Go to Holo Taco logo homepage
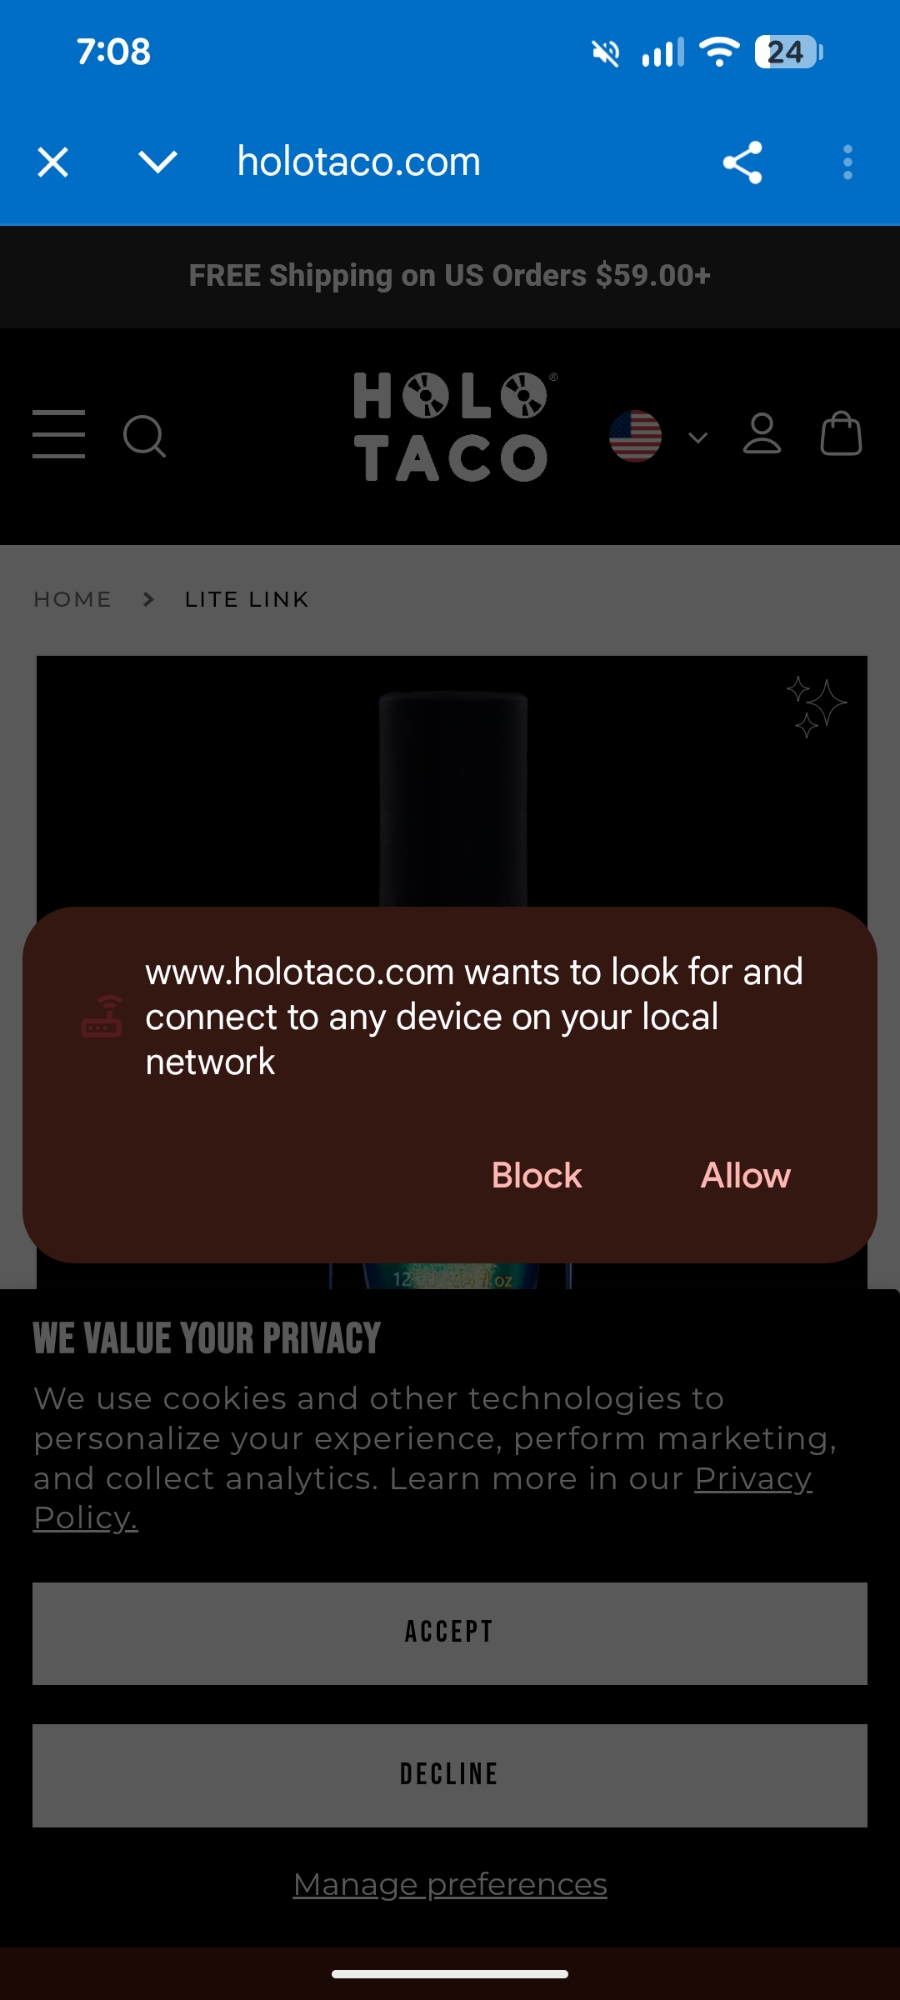This screenshot has width=900, height=2000. 452,427
